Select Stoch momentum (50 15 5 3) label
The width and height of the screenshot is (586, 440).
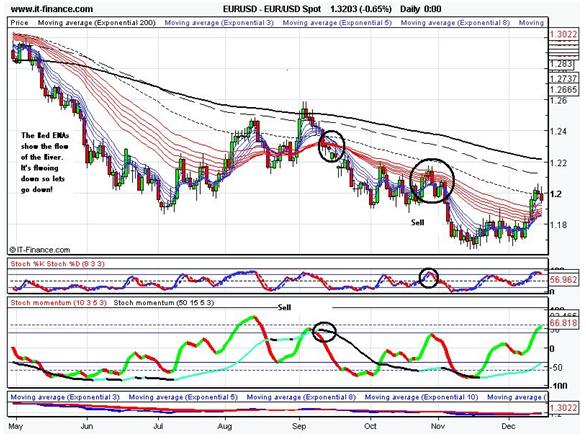[163, 302]
